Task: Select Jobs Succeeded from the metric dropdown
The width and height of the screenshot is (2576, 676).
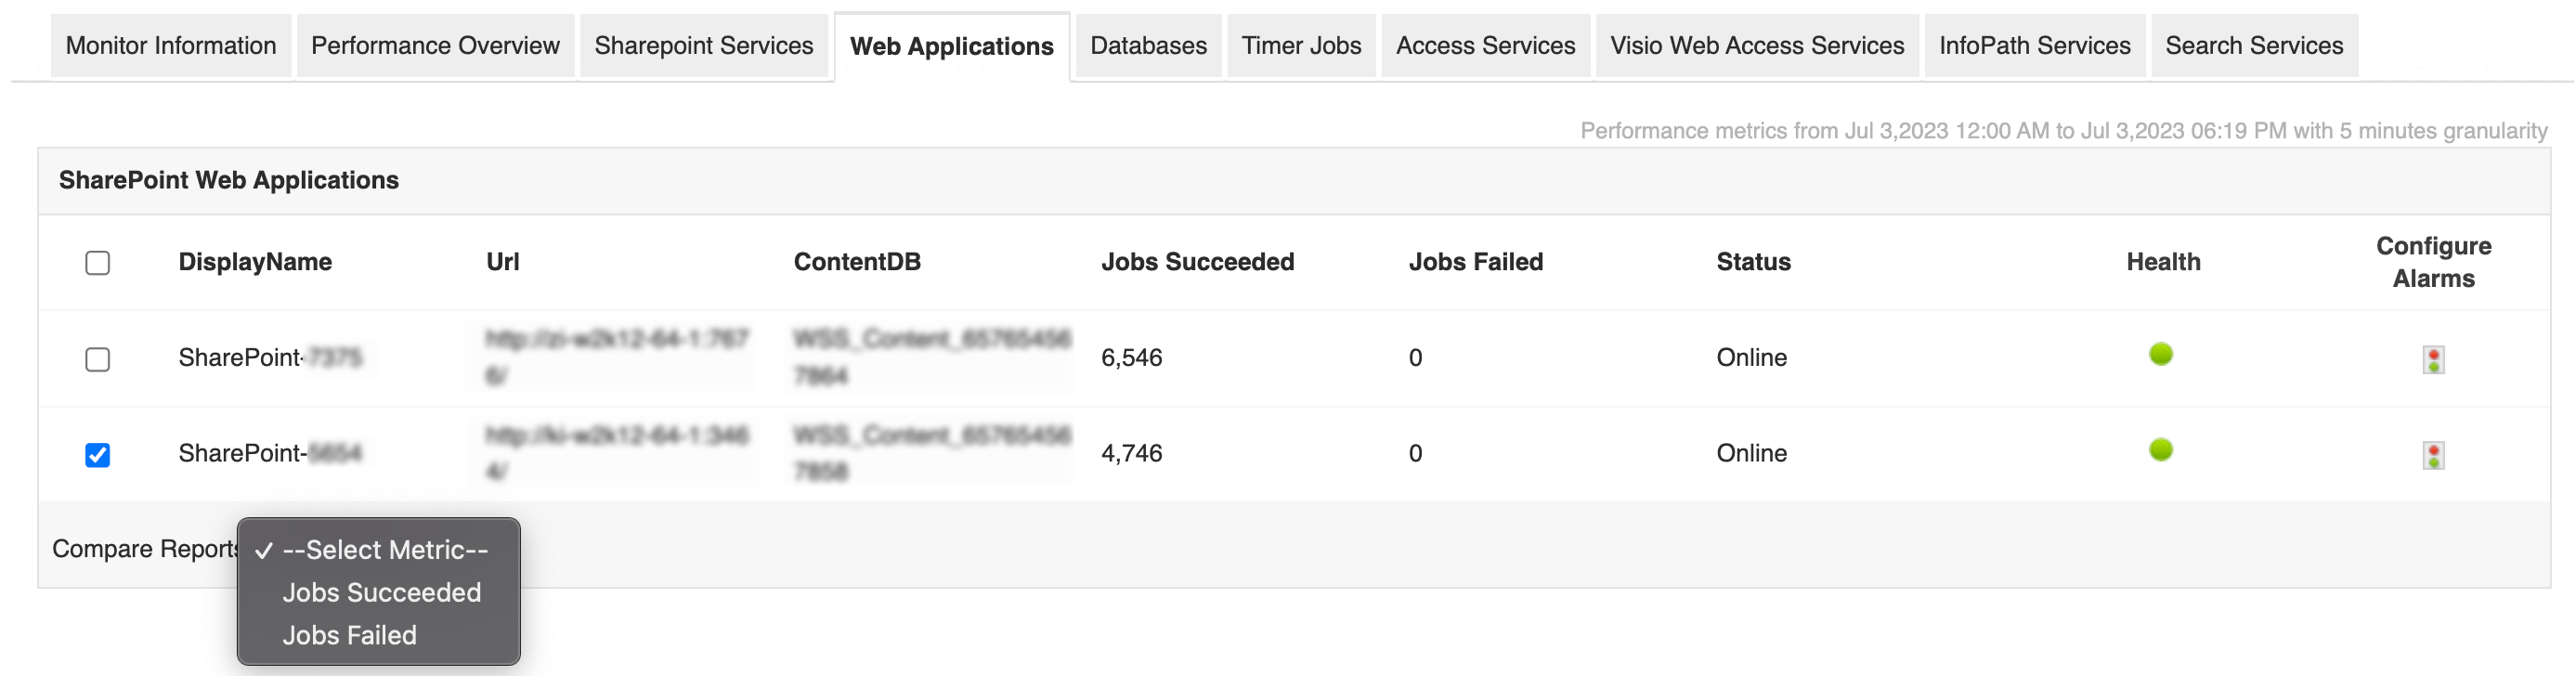Action: [x=382, y=592]
